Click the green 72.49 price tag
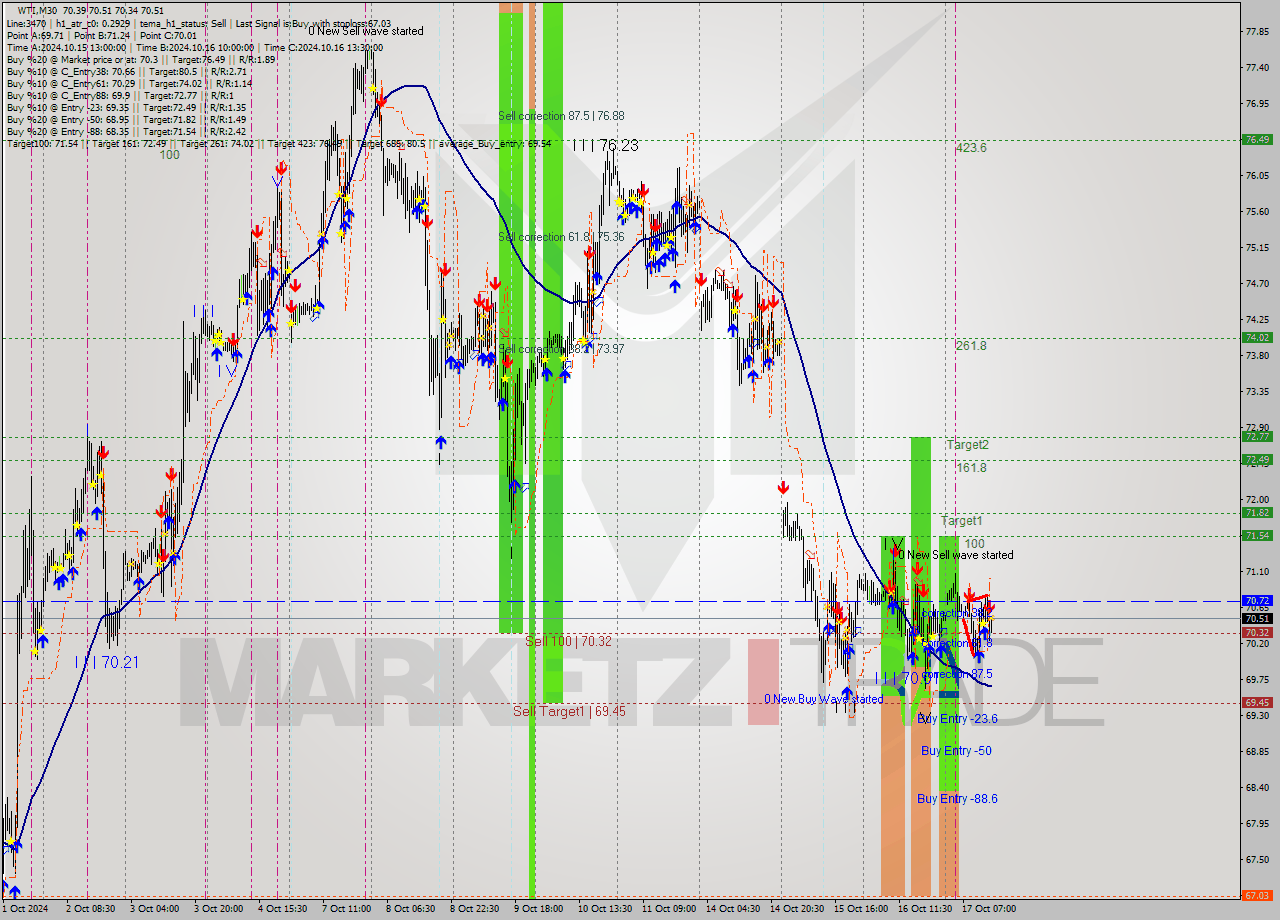The width and height of the screenshot is (1280, 920). pos(1257,460)
